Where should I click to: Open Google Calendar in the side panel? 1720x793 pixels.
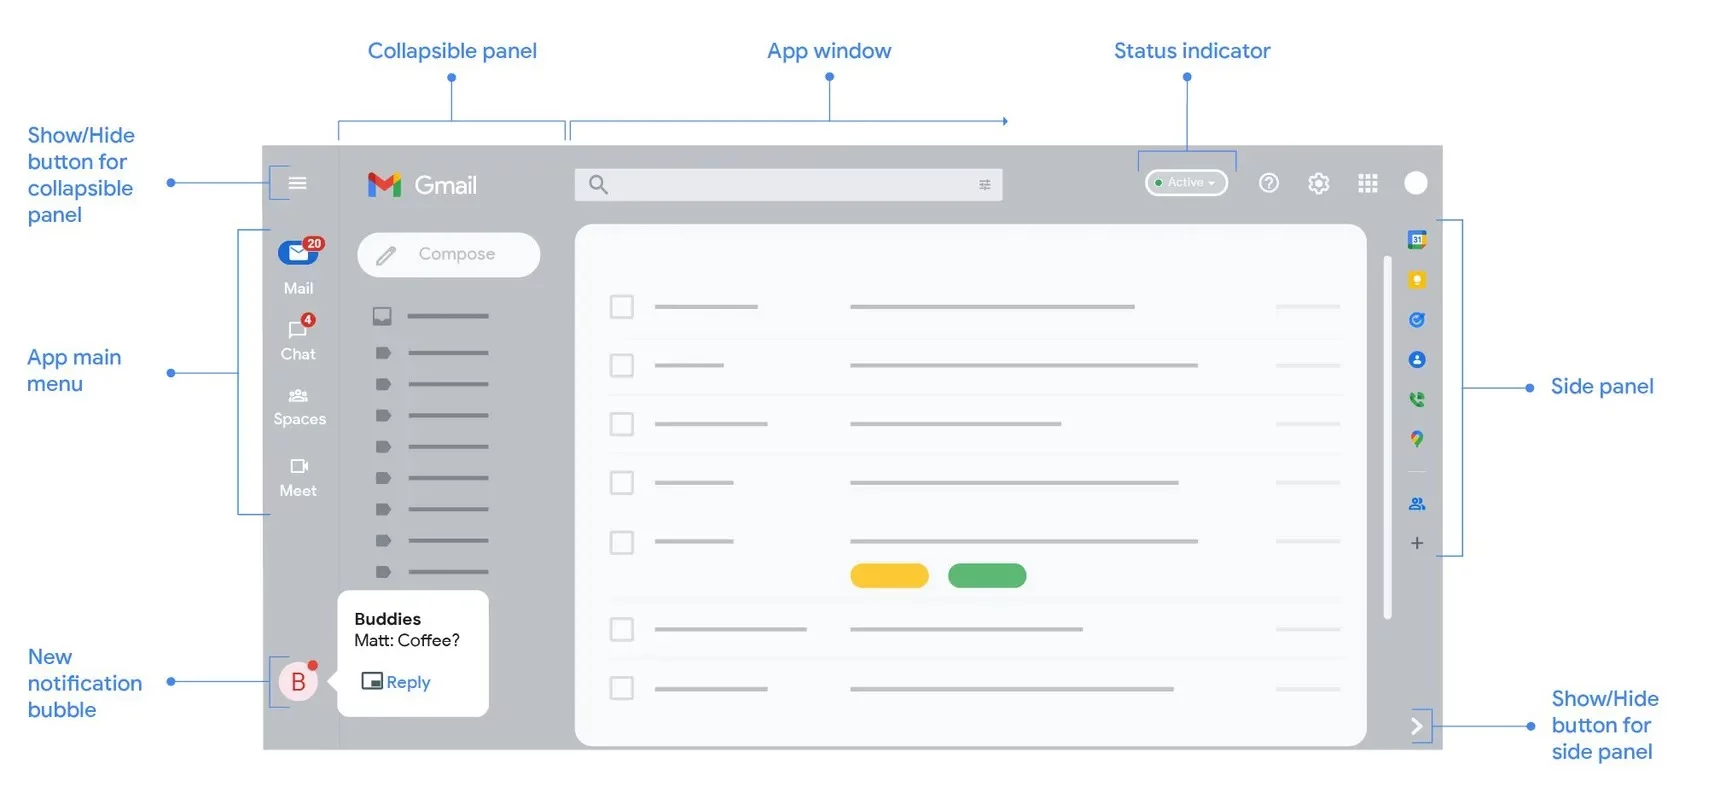click(x=1417, y=240)
